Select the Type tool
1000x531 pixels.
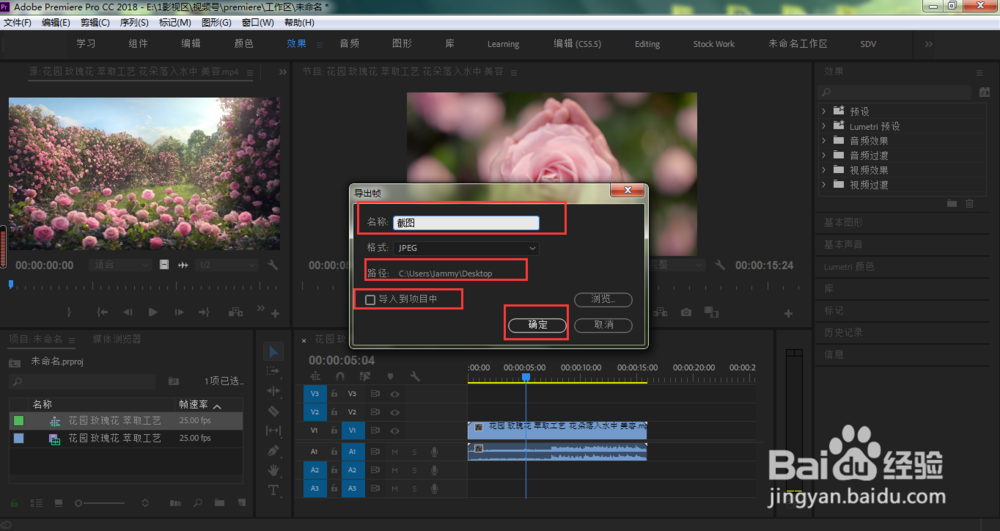274,490
